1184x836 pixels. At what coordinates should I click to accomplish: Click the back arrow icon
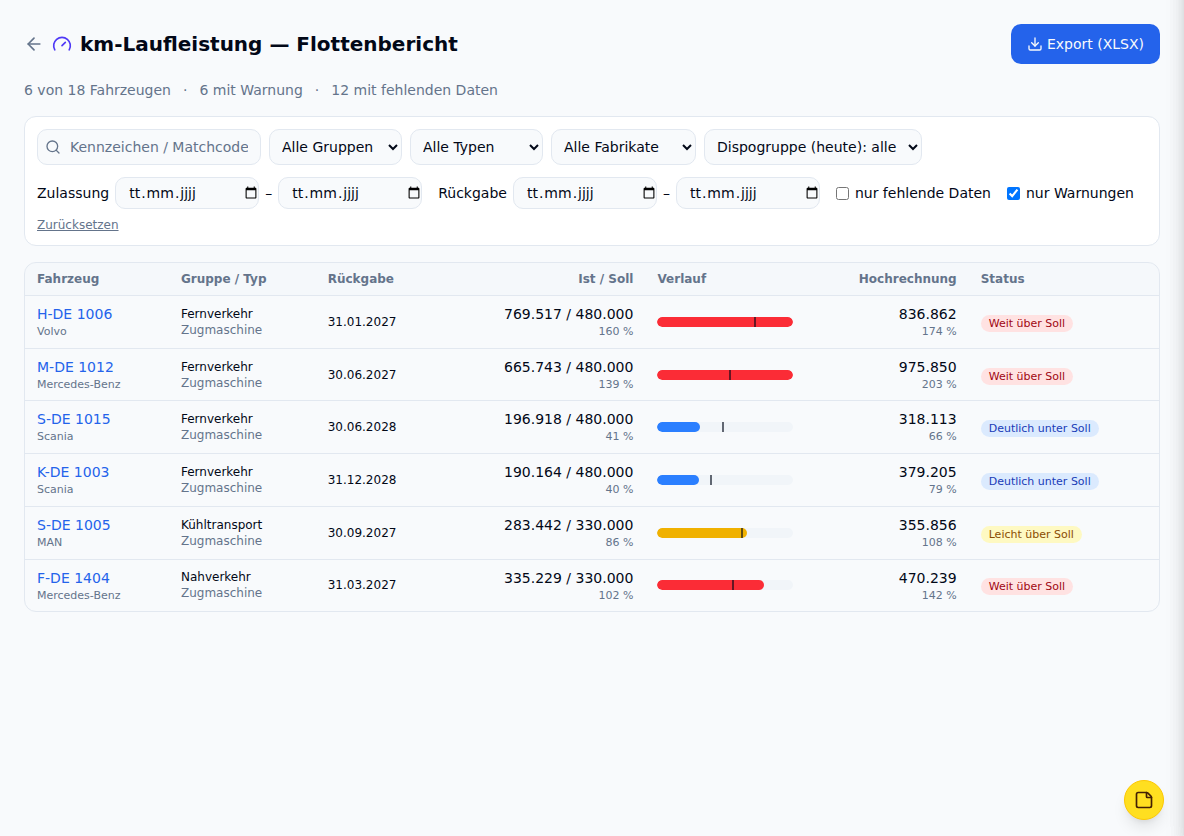(33, 44)
